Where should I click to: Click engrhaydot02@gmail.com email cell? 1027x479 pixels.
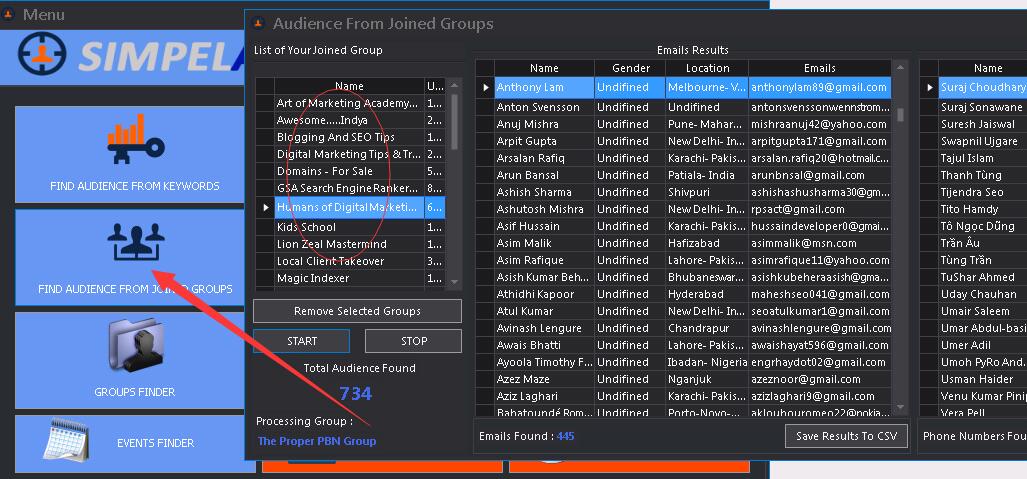click(819, 362)
